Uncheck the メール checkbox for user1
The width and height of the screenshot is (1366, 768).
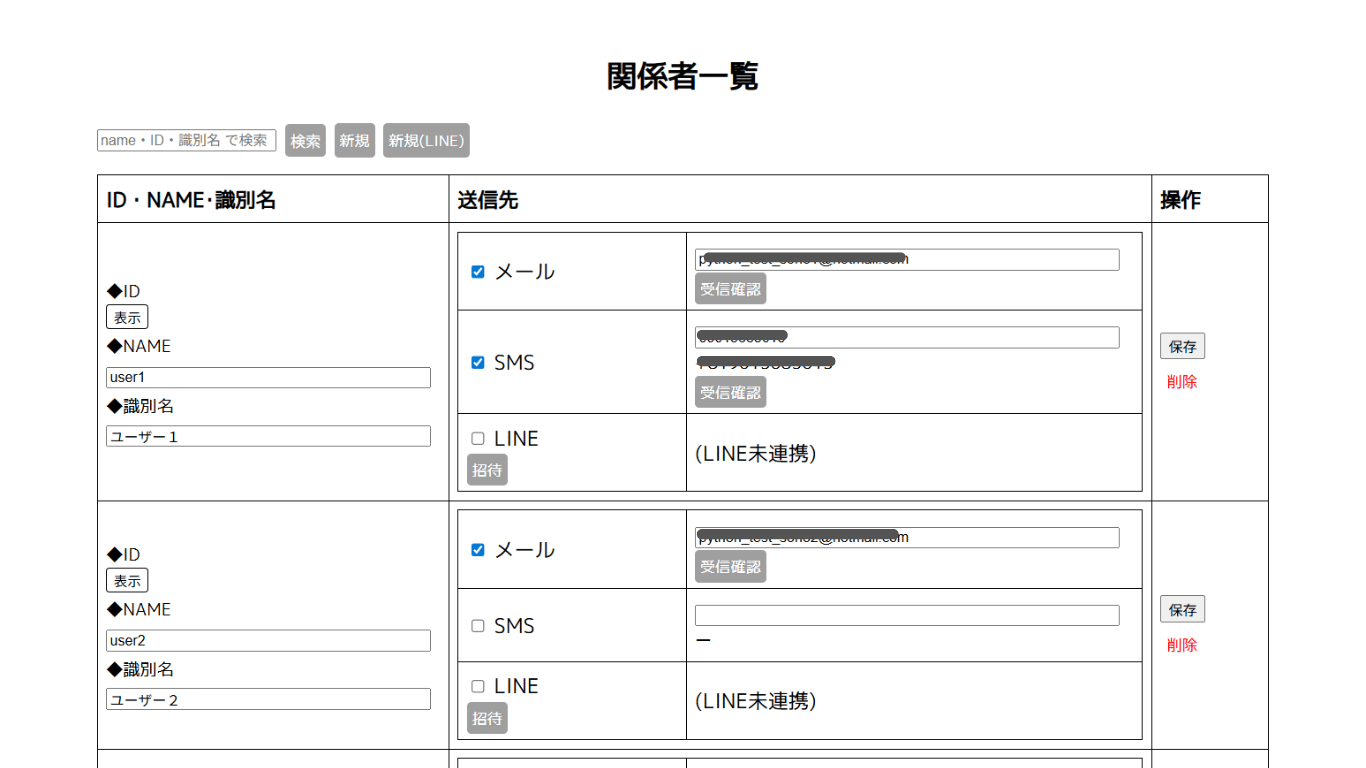pos(478,272)
